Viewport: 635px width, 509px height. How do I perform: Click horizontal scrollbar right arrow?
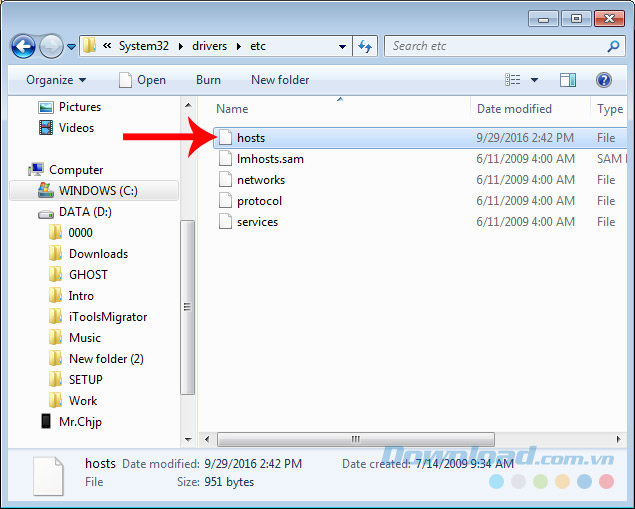[x=618, y=439]
